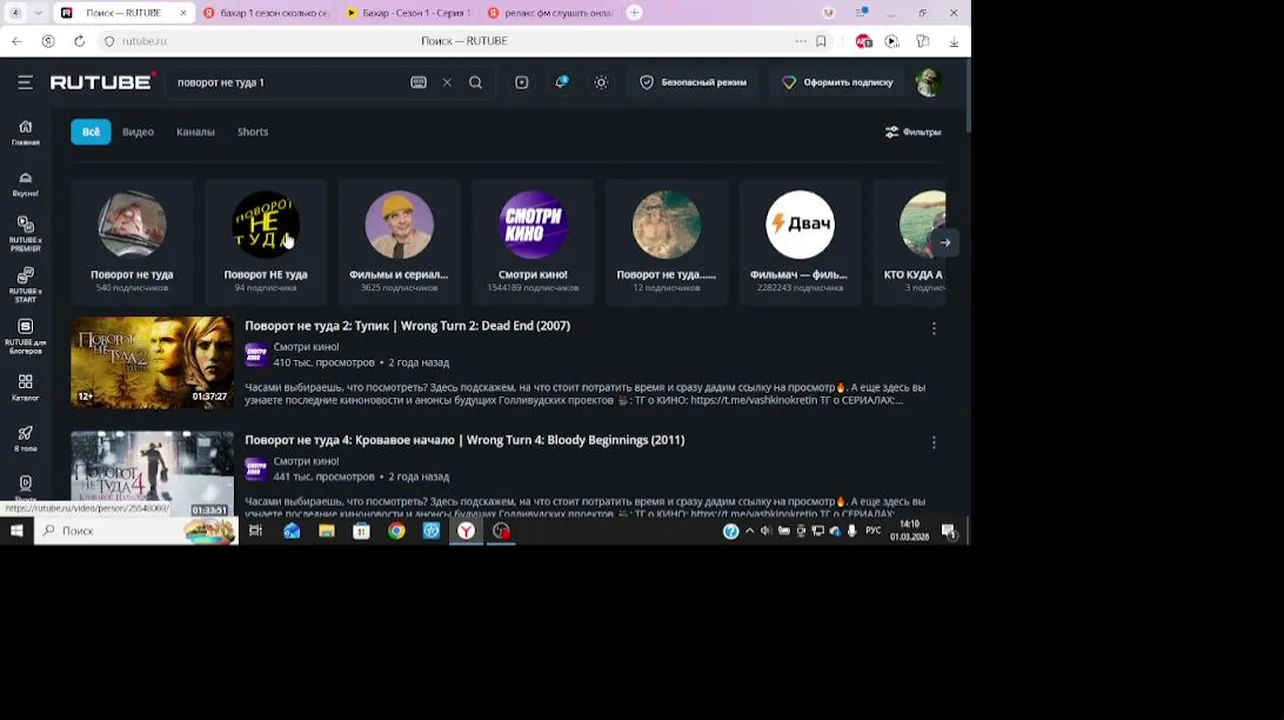Open Смотри кино! channel link under Wrong Turn 2
Screen dimensions: 1284x720
pos(306,347)
